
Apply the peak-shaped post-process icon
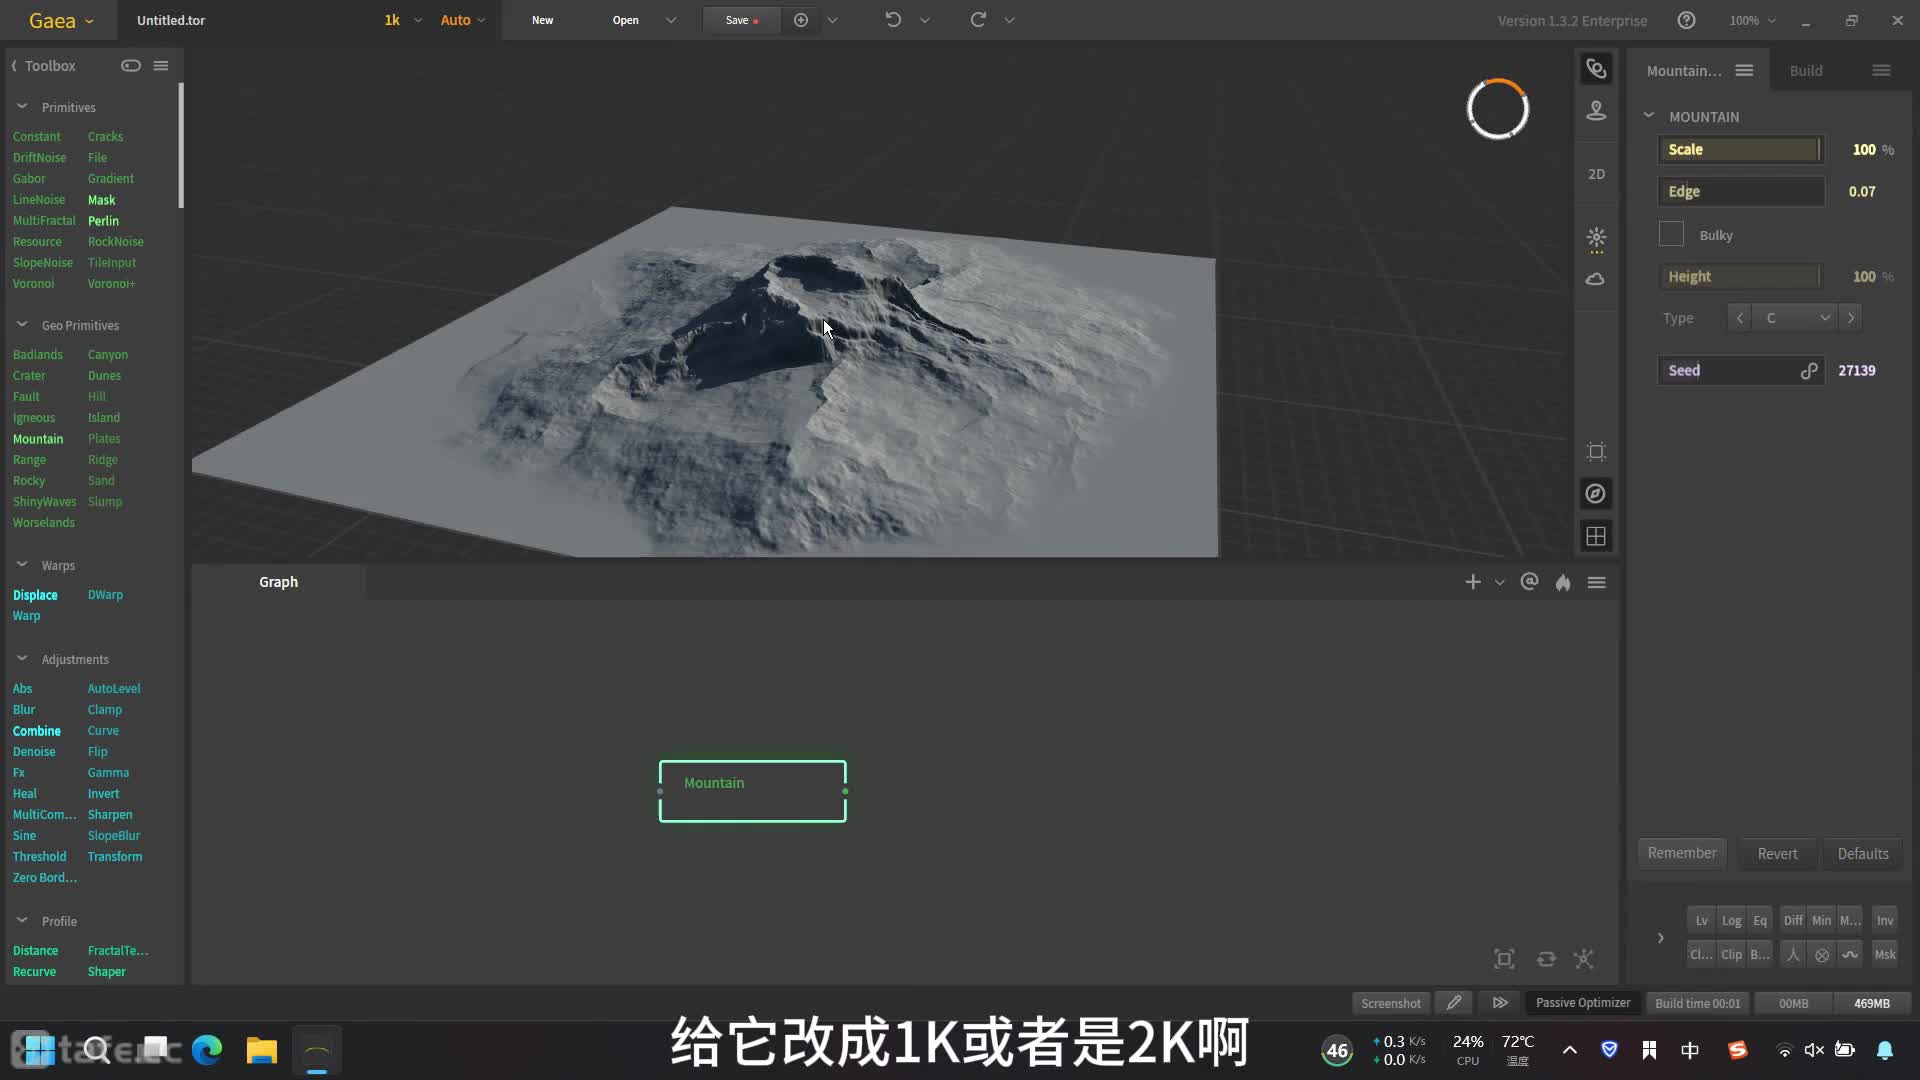(x=1793, y=954)
